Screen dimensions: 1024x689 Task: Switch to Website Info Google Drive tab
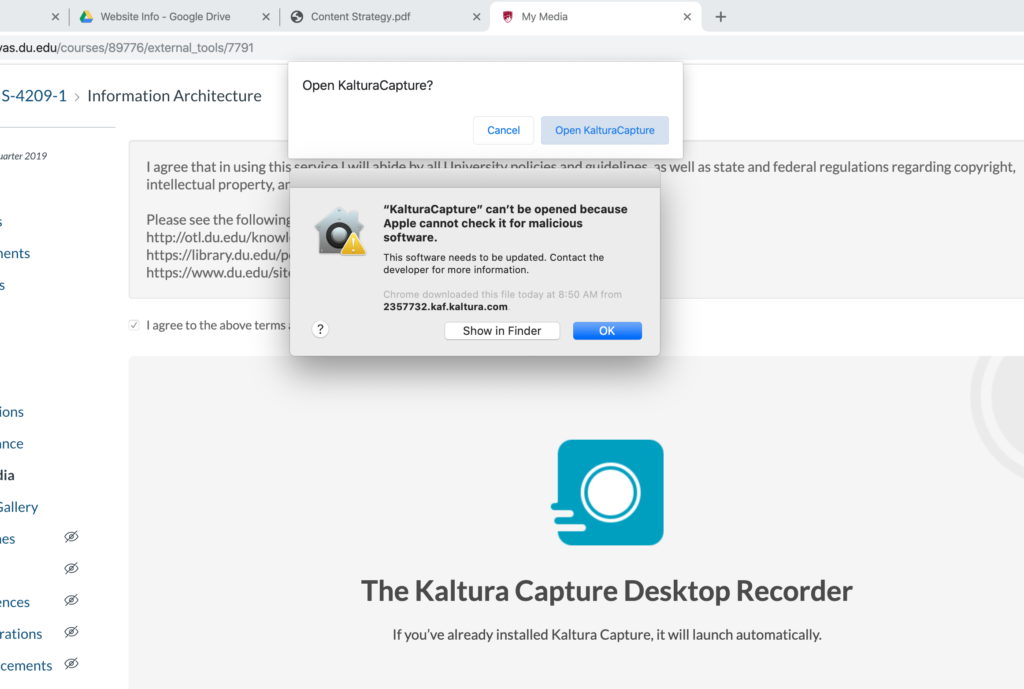(164, 17)
